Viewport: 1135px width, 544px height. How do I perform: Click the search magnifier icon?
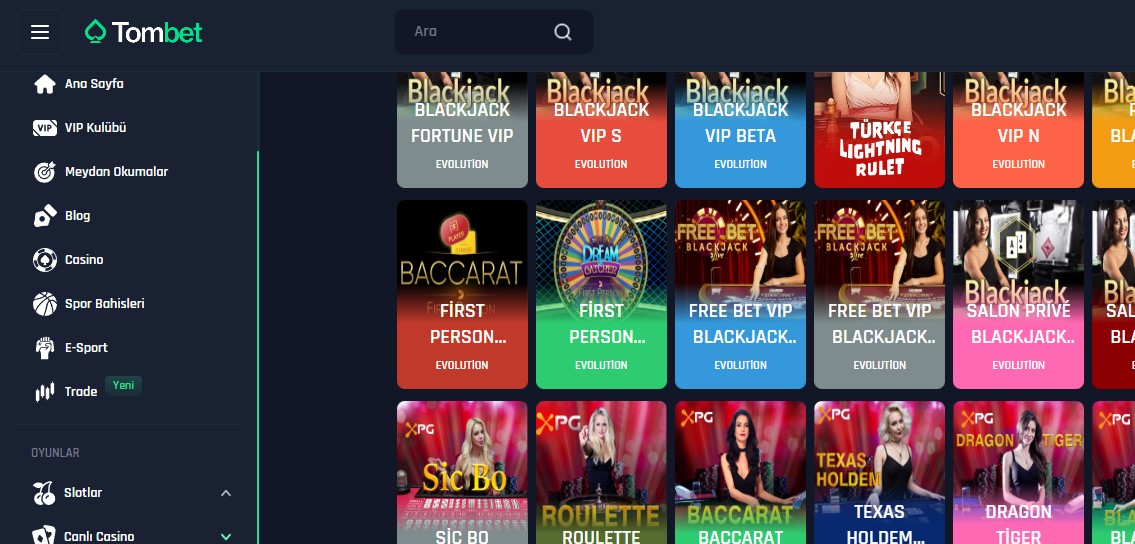[x=562, y=32]
